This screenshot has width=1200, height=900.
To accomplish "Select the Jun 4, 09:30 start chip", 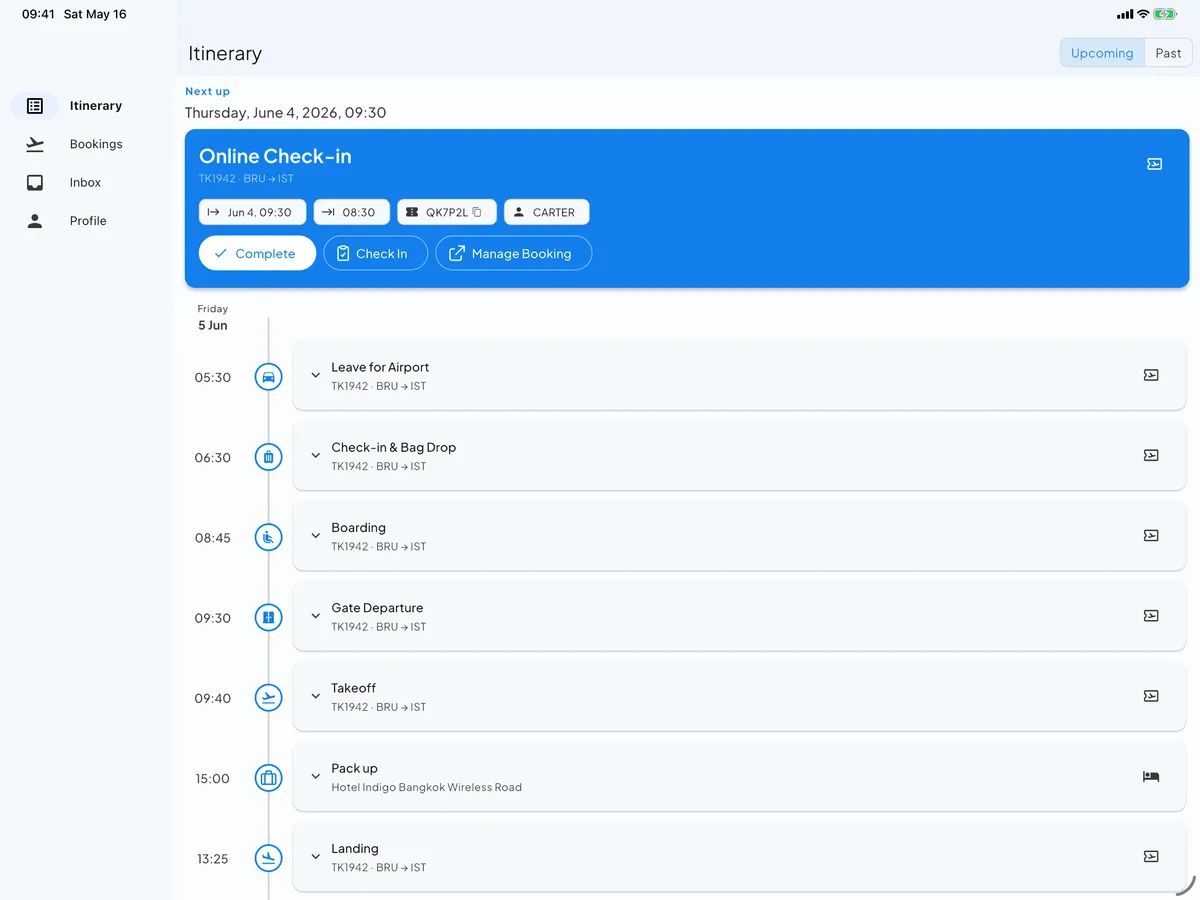I will pyautogui.click(x=252, y=212).
